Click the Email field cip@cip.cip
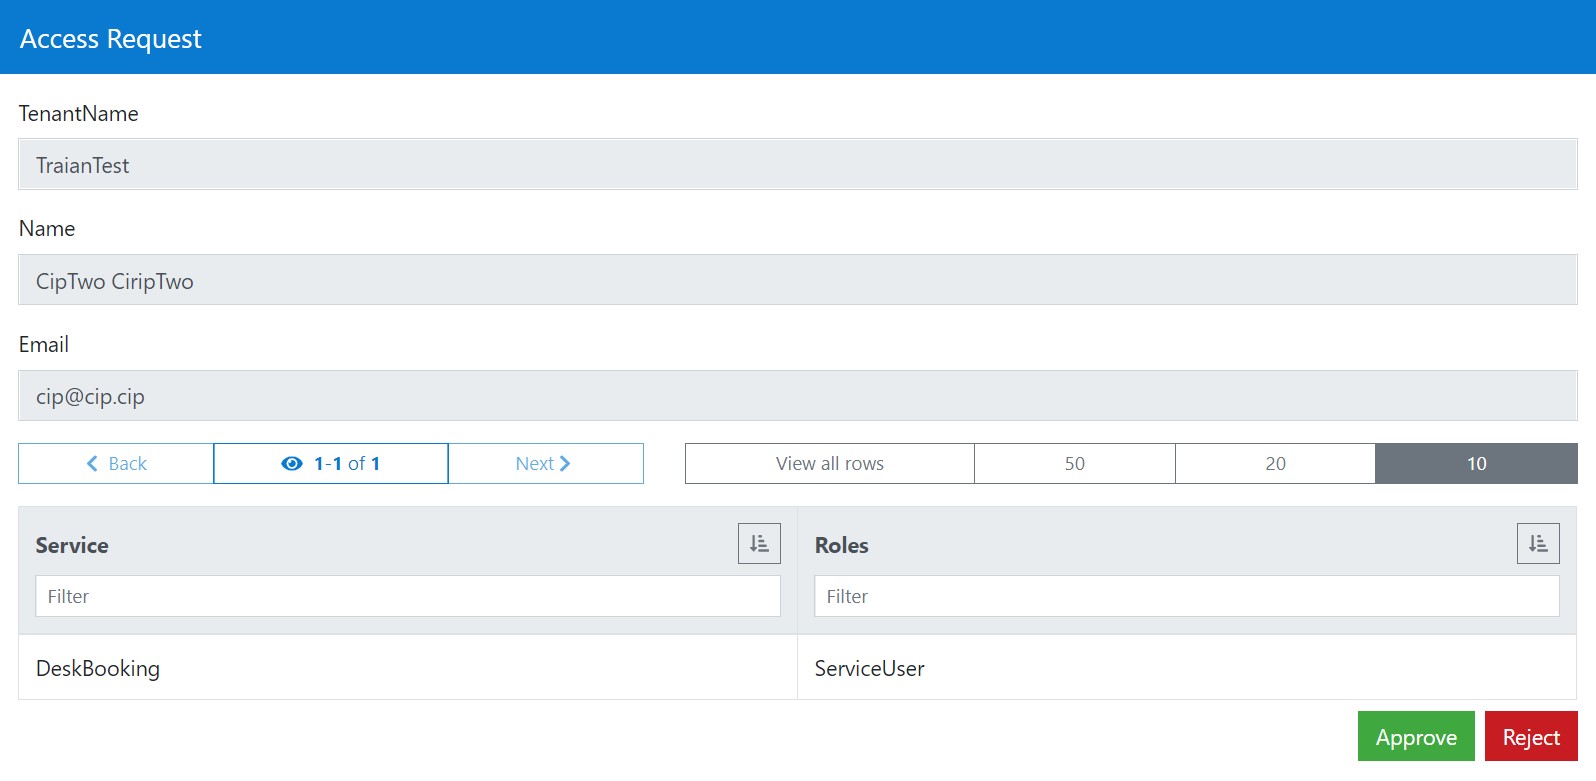 click(x=798, y=396)
